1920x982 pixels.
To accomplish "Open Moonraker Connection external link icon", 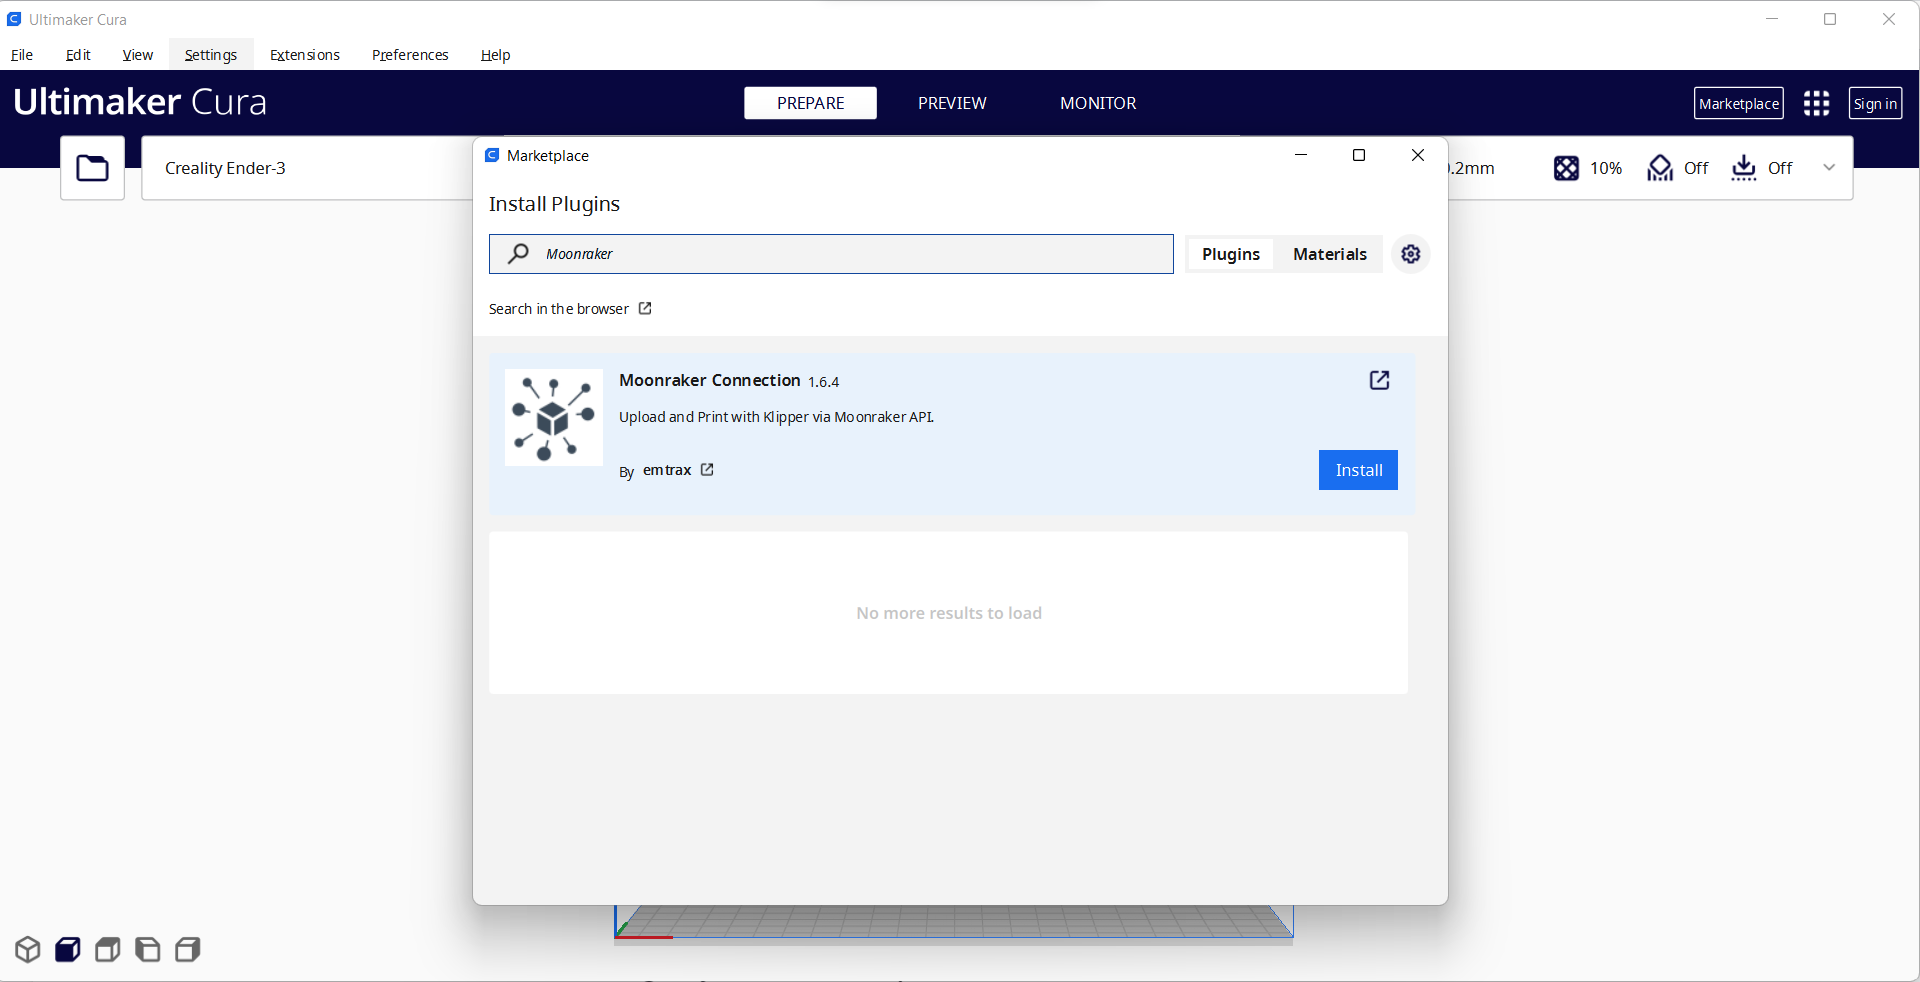I will click(x=1379, y=380).
